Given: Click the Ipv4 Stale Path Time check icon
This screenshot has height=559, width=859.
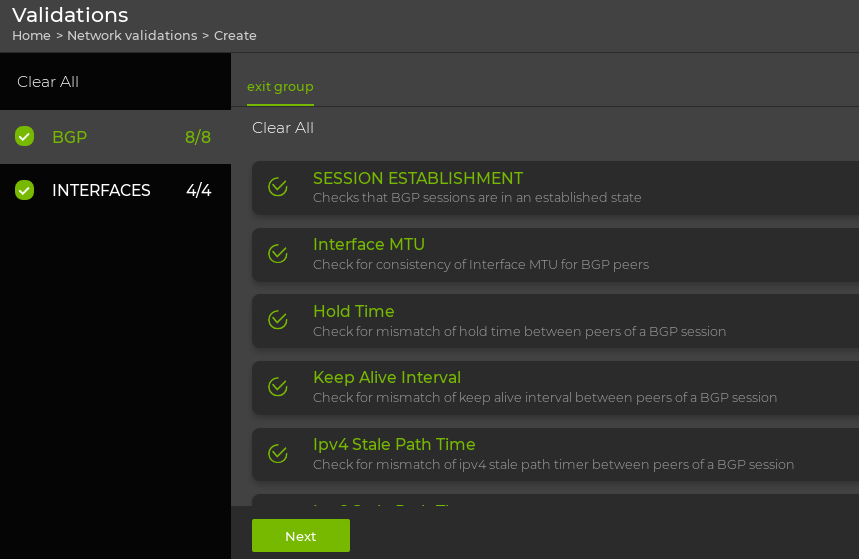Looking at the screenshot, I should coord(278,454).
